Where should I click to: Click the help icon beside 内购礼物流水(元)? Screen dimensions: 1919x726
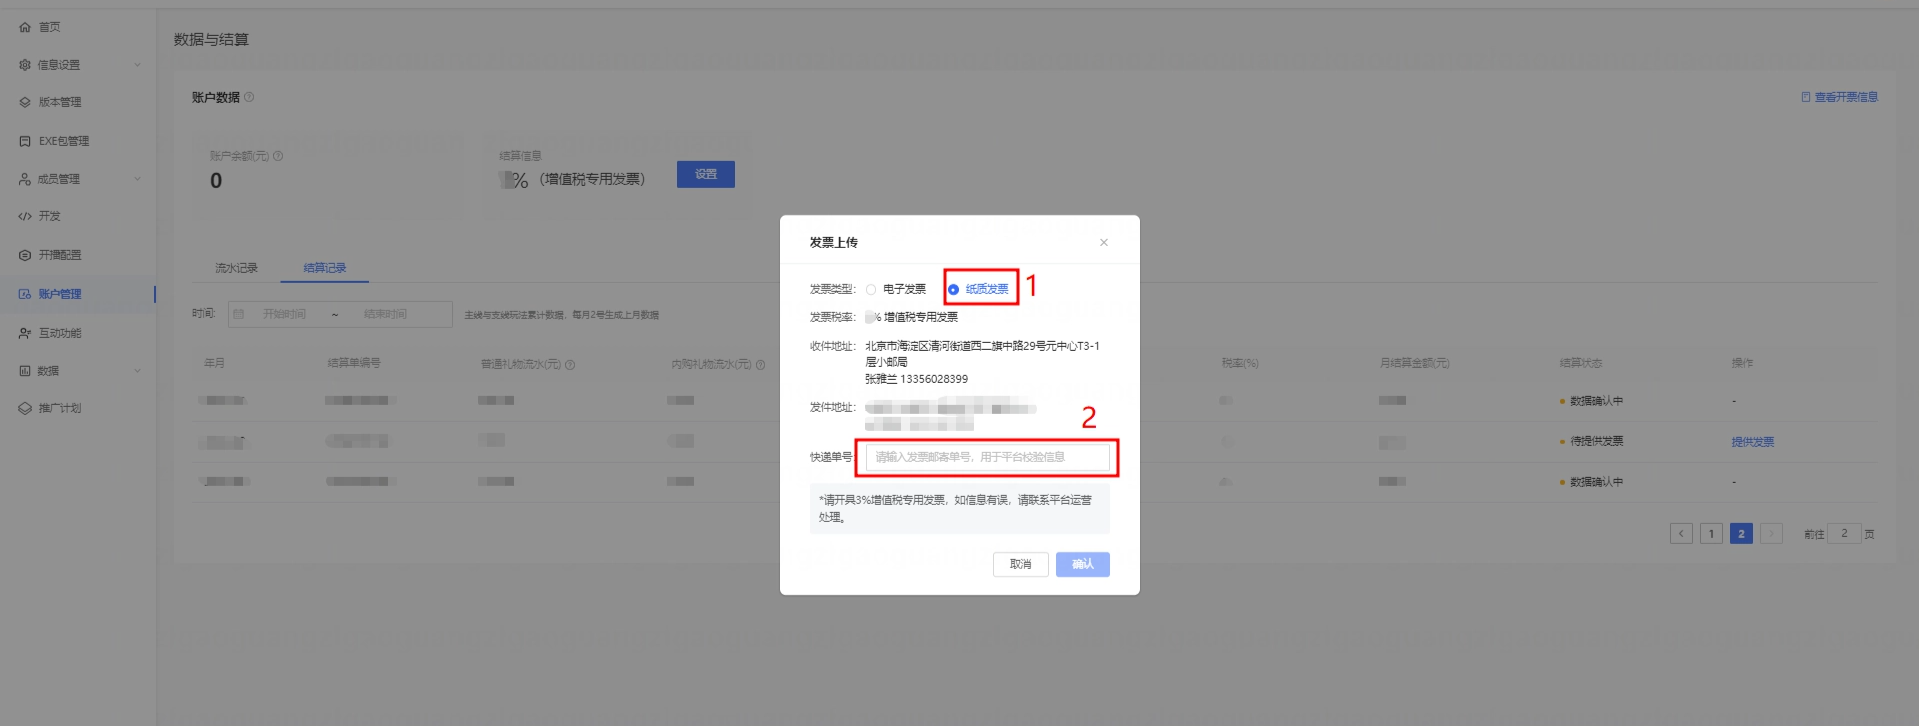(x=760, y=365)
